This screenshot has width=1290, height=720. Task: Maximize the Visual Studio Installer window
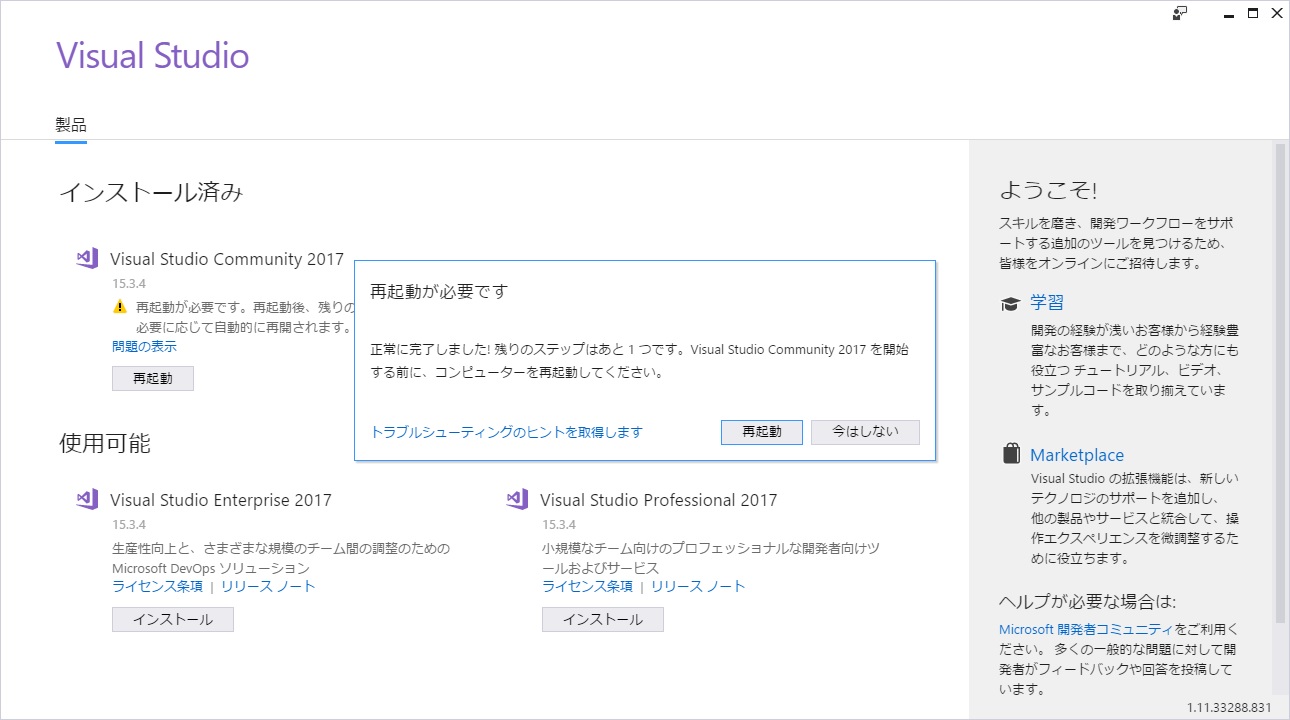1253,13
